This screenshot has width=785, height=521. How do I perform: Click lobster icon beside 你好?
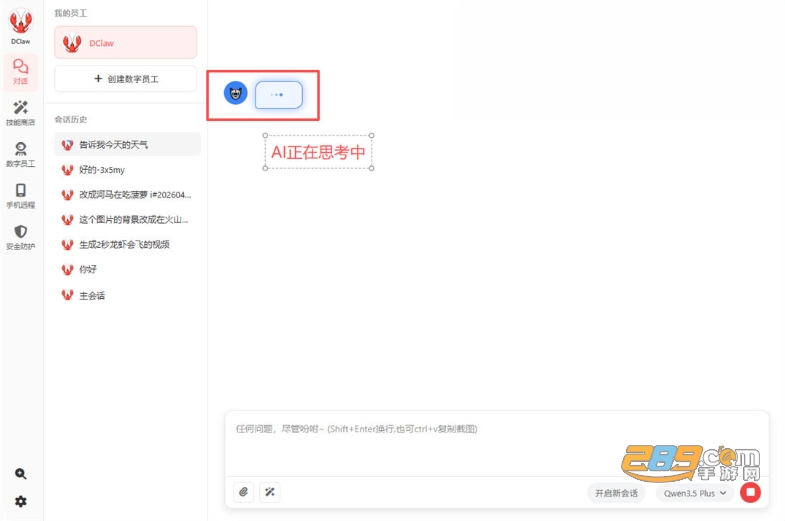(x=68, y=269)
